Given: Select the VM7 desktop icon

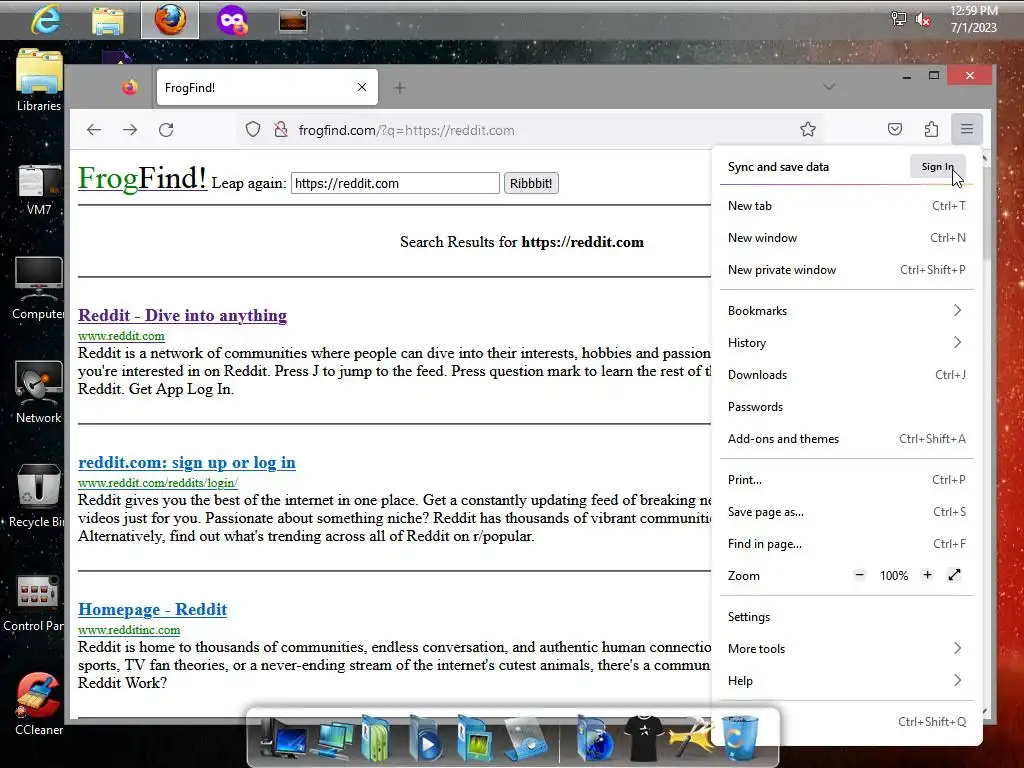Looking at the screenshot, I should tap(39, 190).
